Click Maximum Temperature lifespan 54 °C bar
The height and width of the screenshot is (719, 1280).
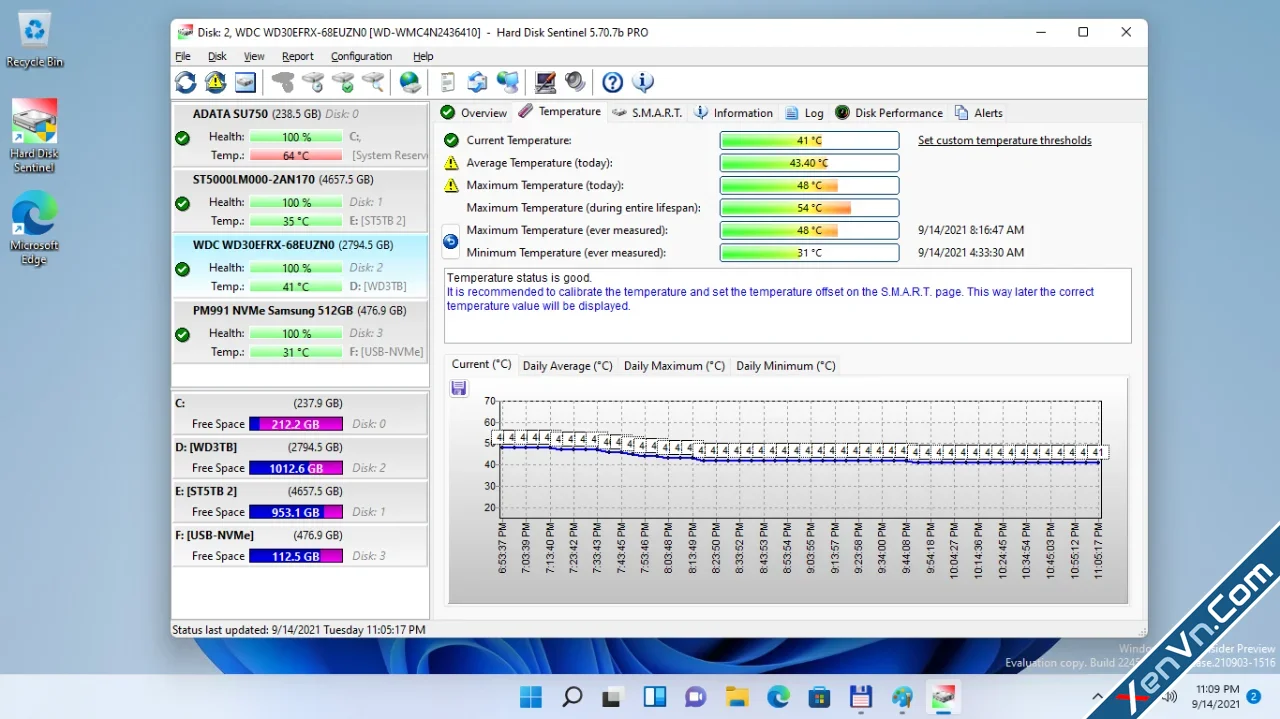click(809, 208)
